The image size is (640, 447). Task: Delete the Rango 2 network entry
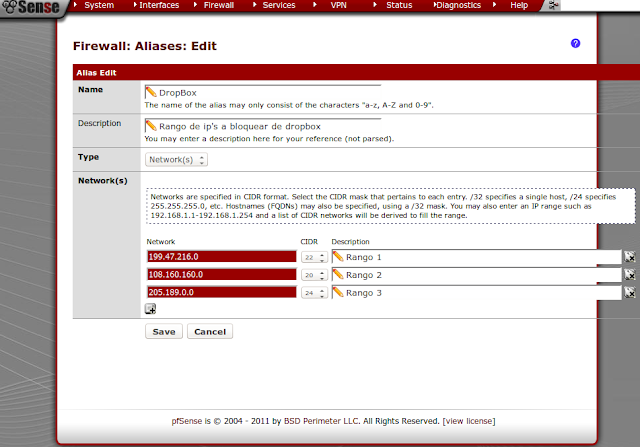(x=630, y=275)
